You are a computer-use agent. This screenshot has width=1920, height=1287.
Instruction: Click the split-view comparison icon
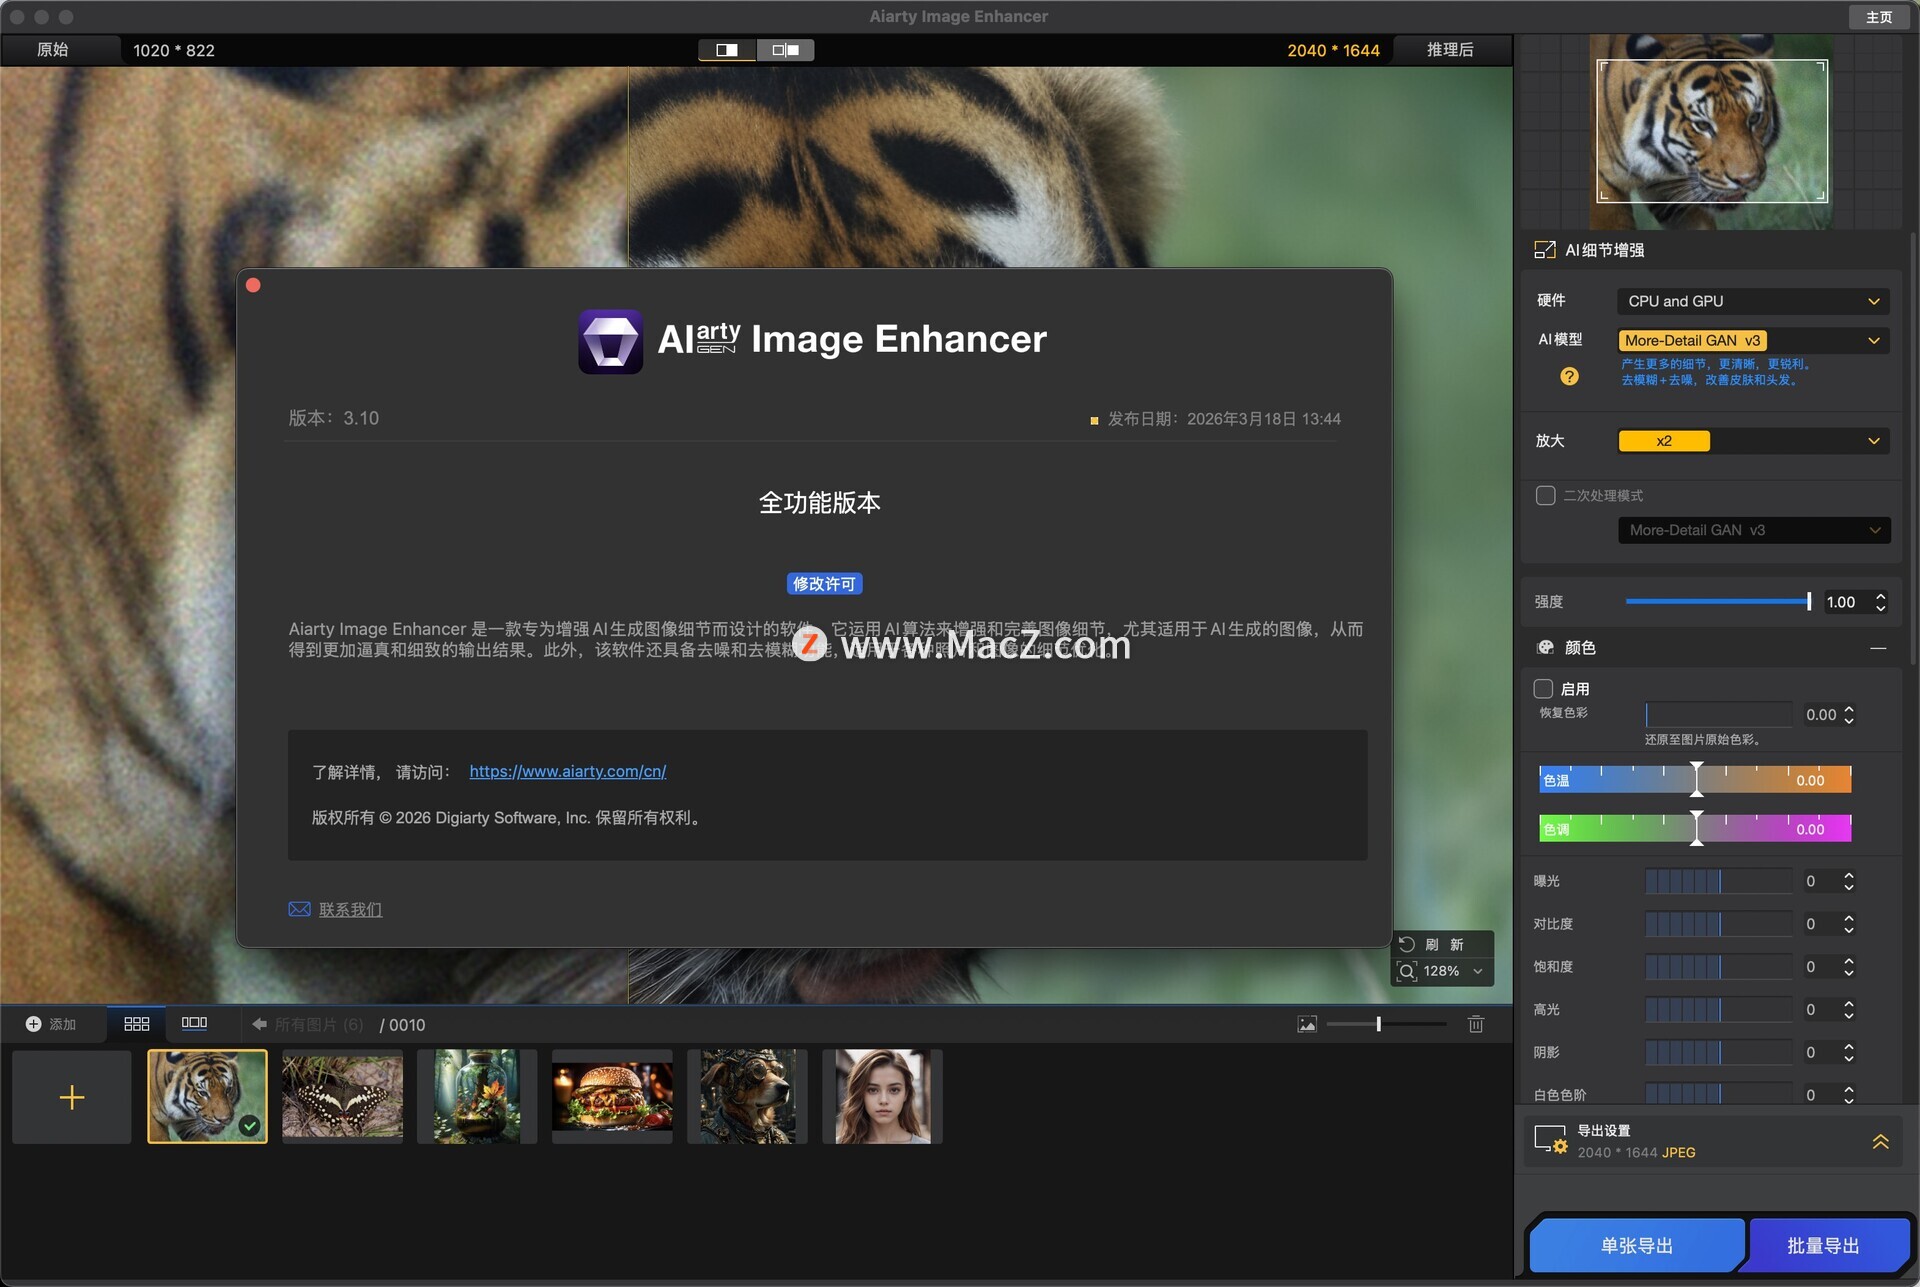727,50
